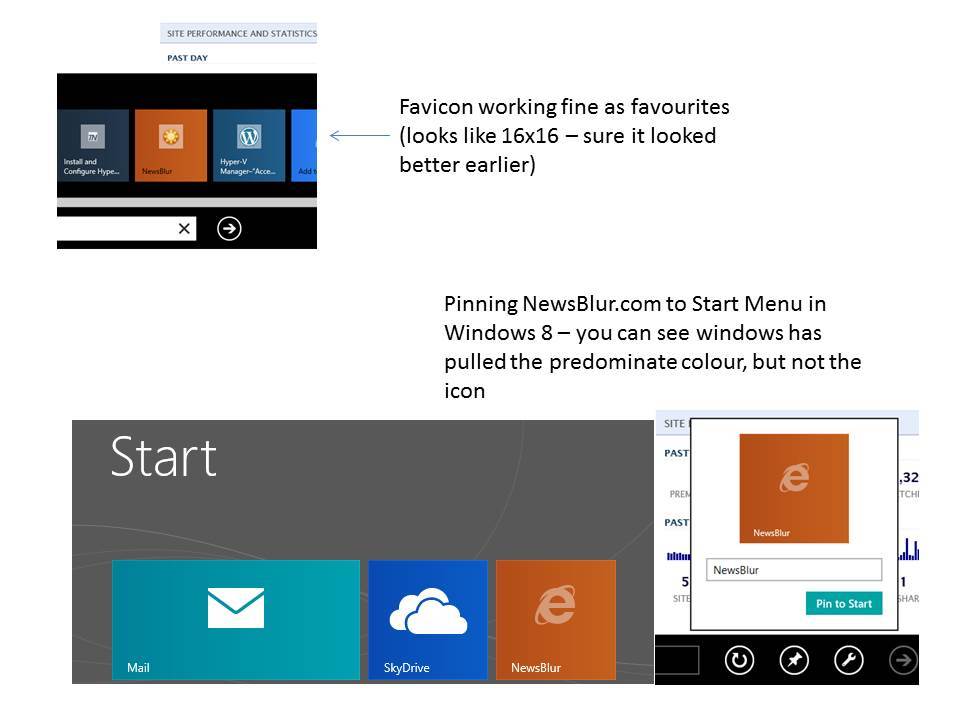This screenshot has height=720, width=960.
Task: Click the pin site icon
Action: pyautogui.click(x=794, y=661)
